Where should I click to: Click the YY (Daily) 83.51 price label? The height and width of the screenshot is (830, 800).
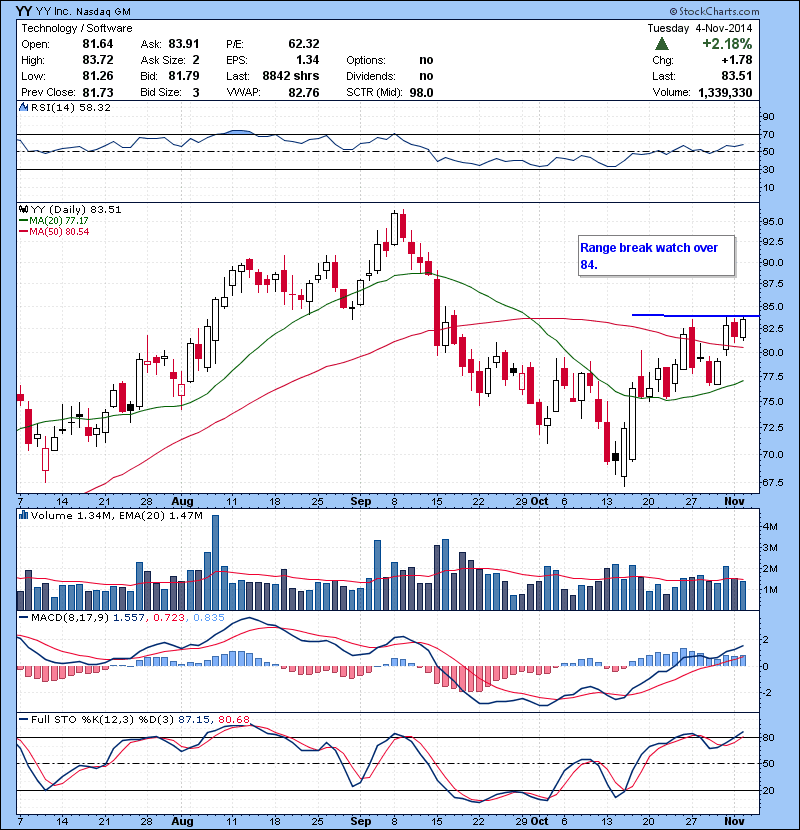pos(76,210)
